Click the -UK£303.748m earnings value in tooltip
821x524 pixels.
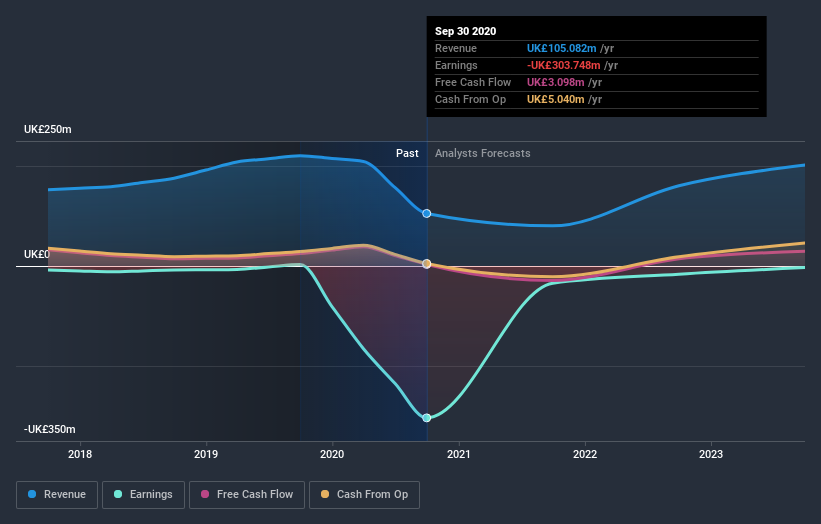(563, 65)
